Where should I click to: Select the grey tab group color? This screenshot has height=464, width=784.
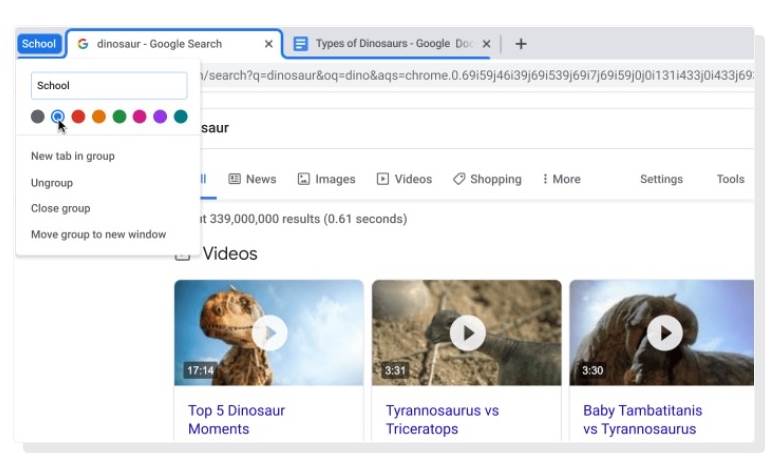38,117
